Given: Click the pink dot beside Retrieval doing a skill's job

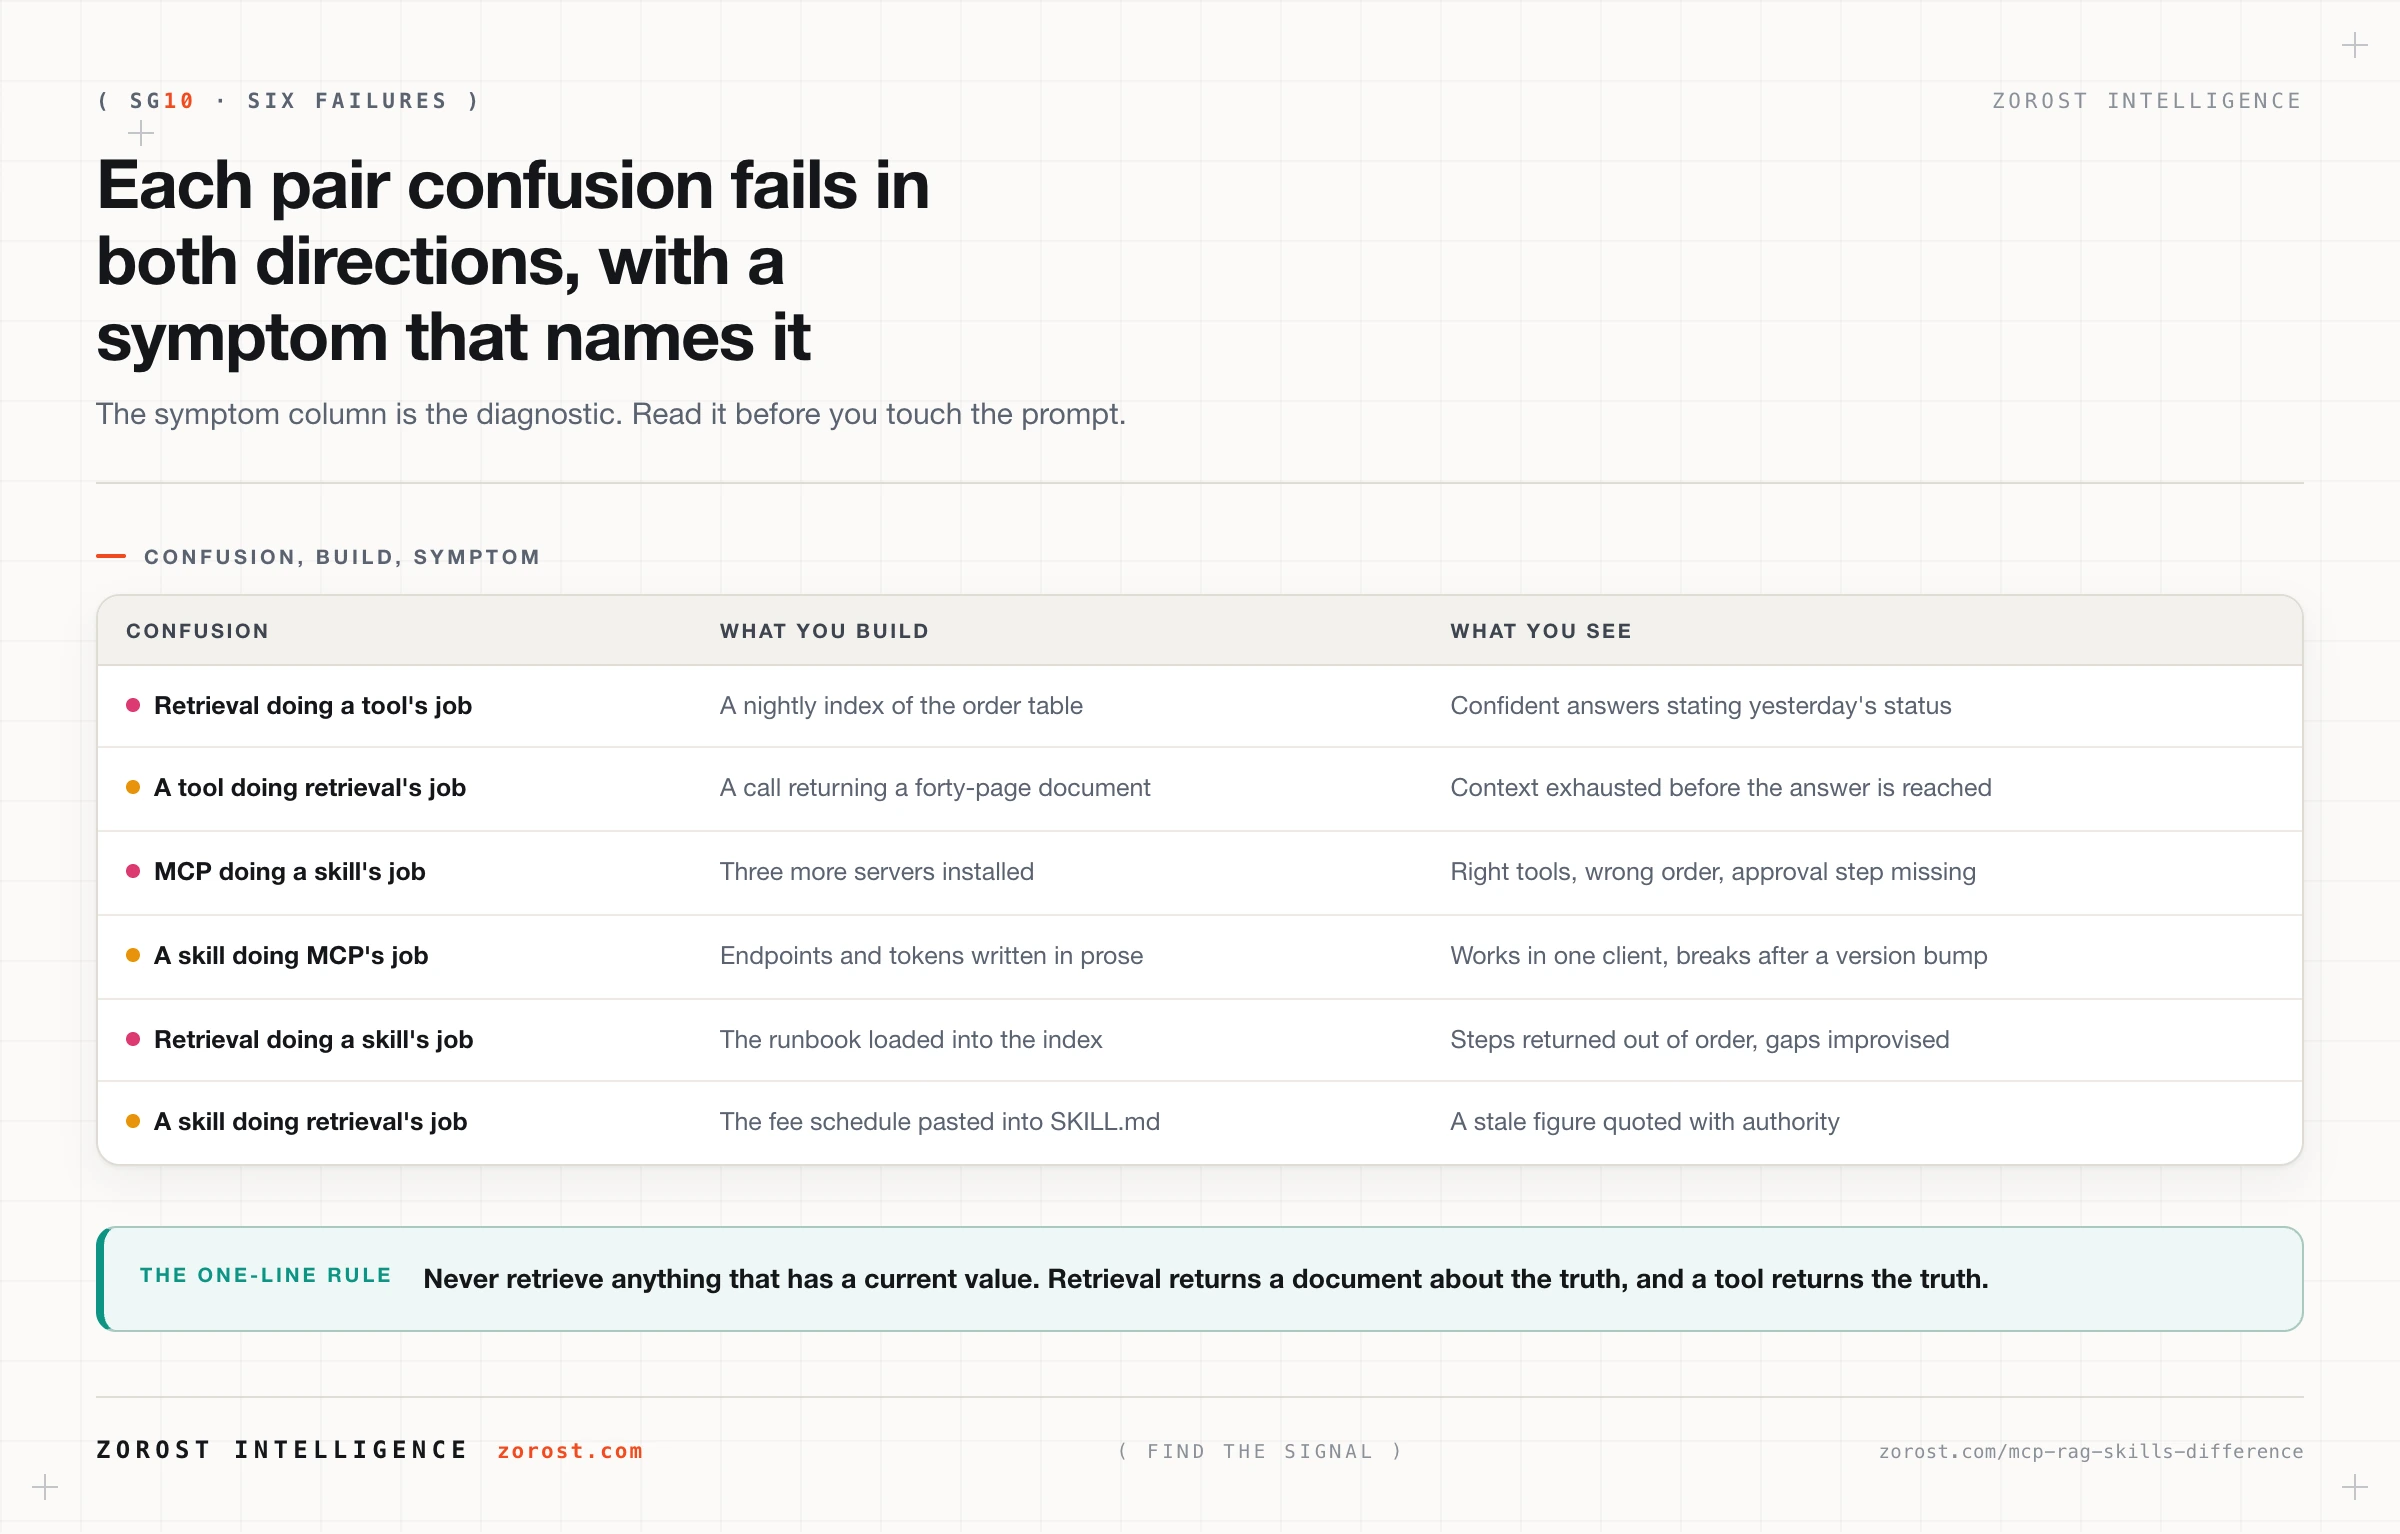Looking at the screenshot, I should point(133,1039).
